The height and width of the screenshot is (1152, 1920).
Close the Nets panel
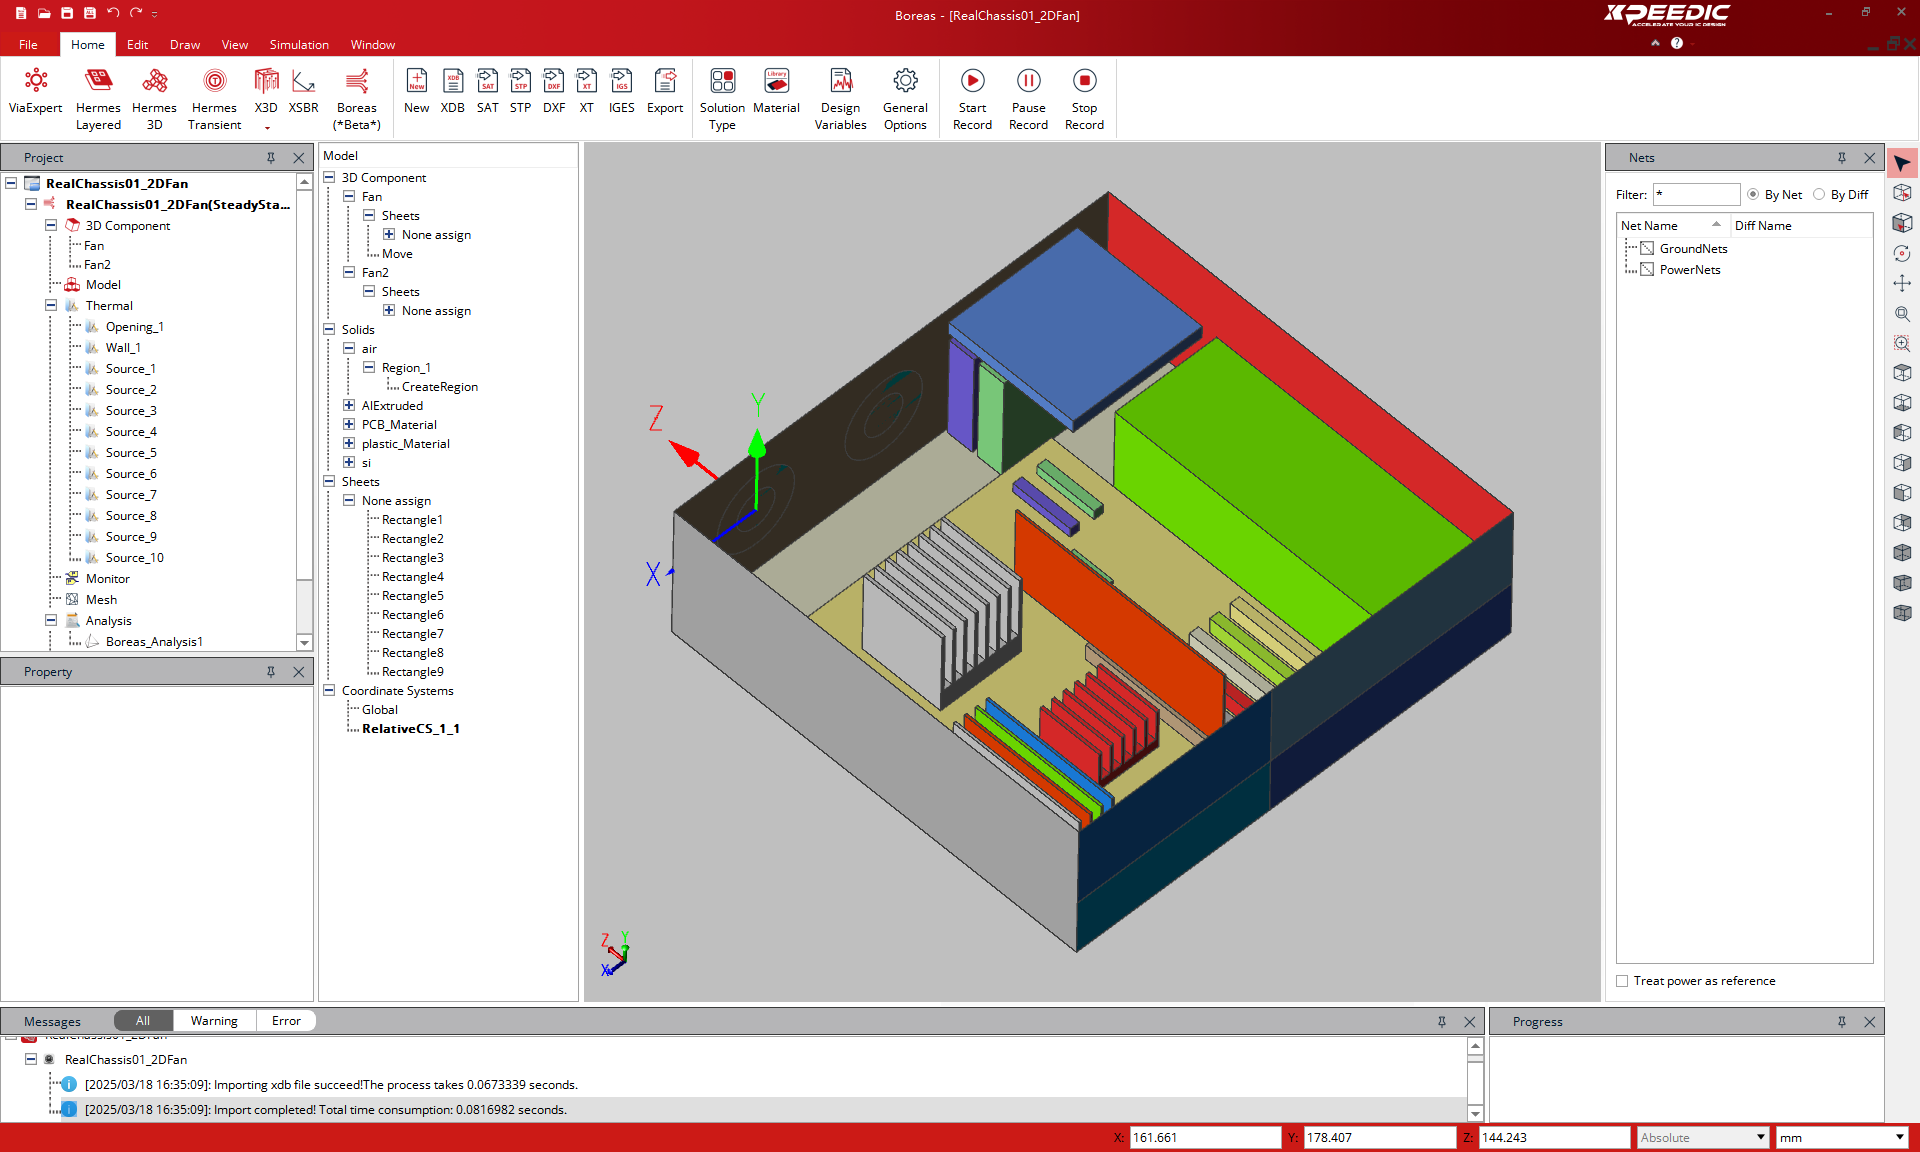[x=1869, y=158]
